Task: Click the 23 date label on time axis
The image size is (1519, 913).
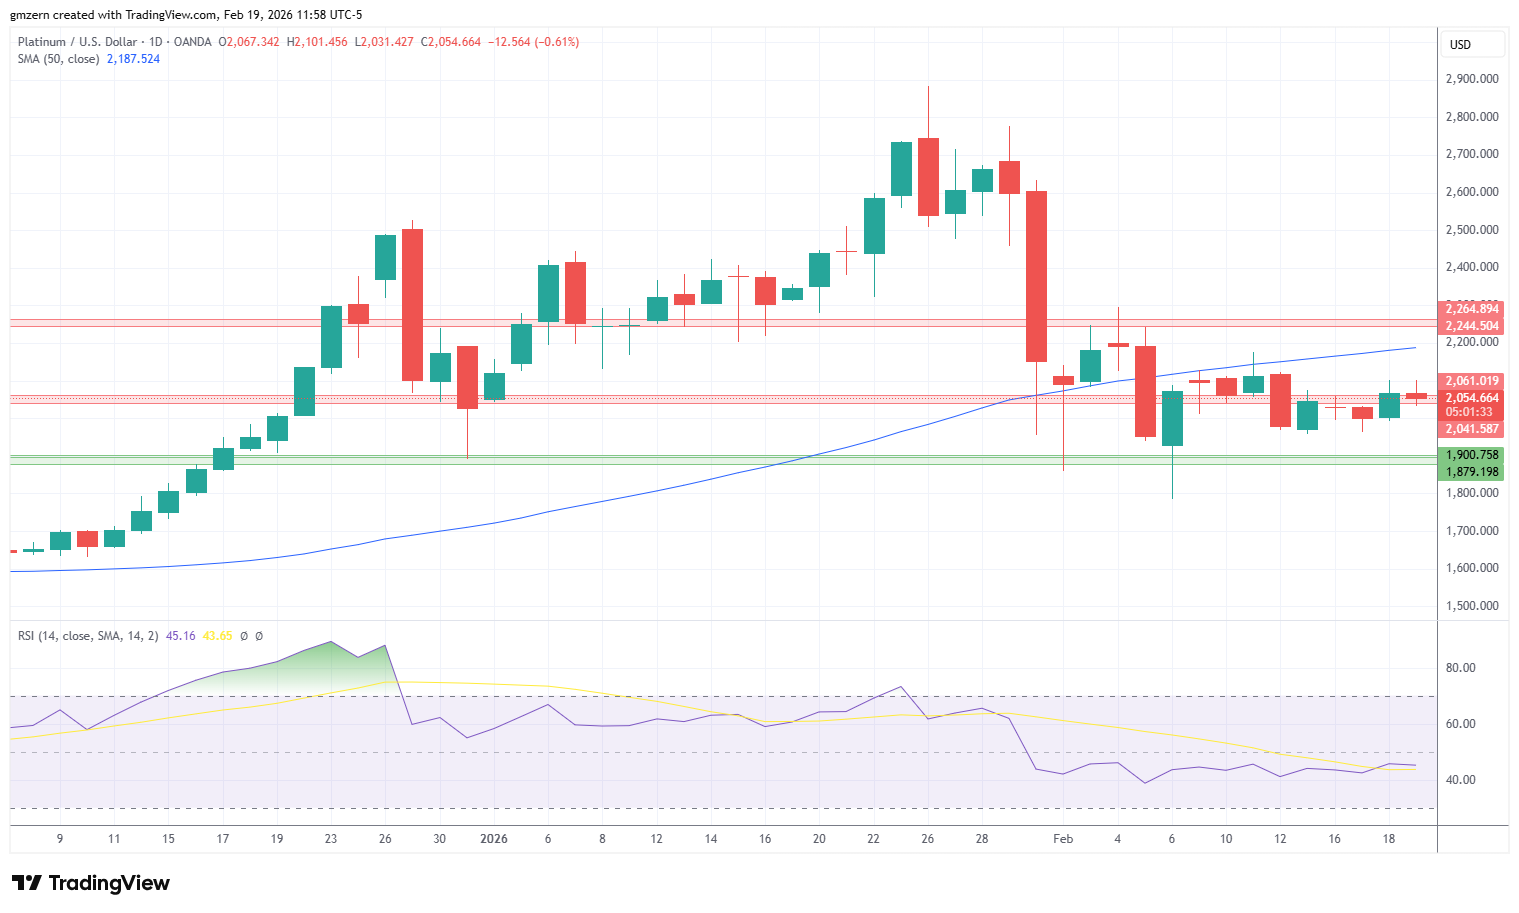Action: pos(331,839)
